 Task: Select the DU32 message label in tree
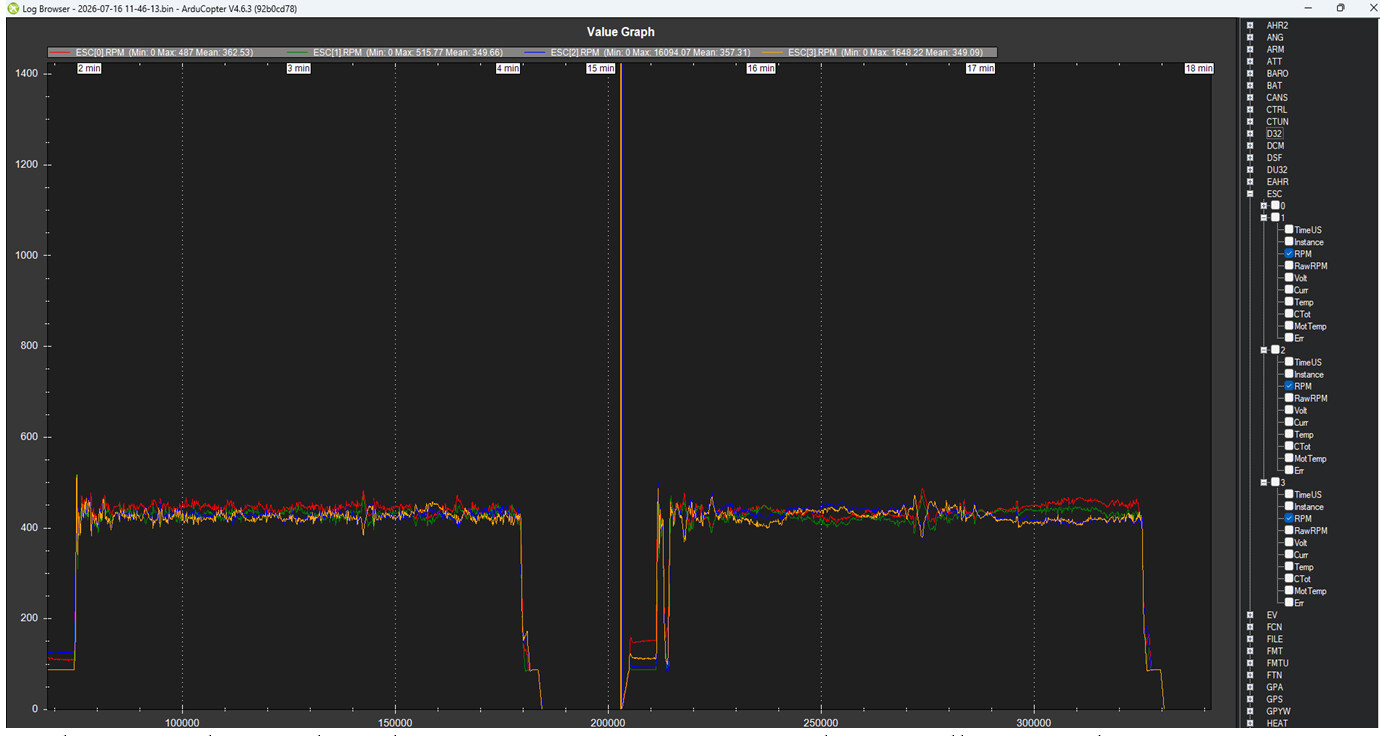coord(1277,169)
